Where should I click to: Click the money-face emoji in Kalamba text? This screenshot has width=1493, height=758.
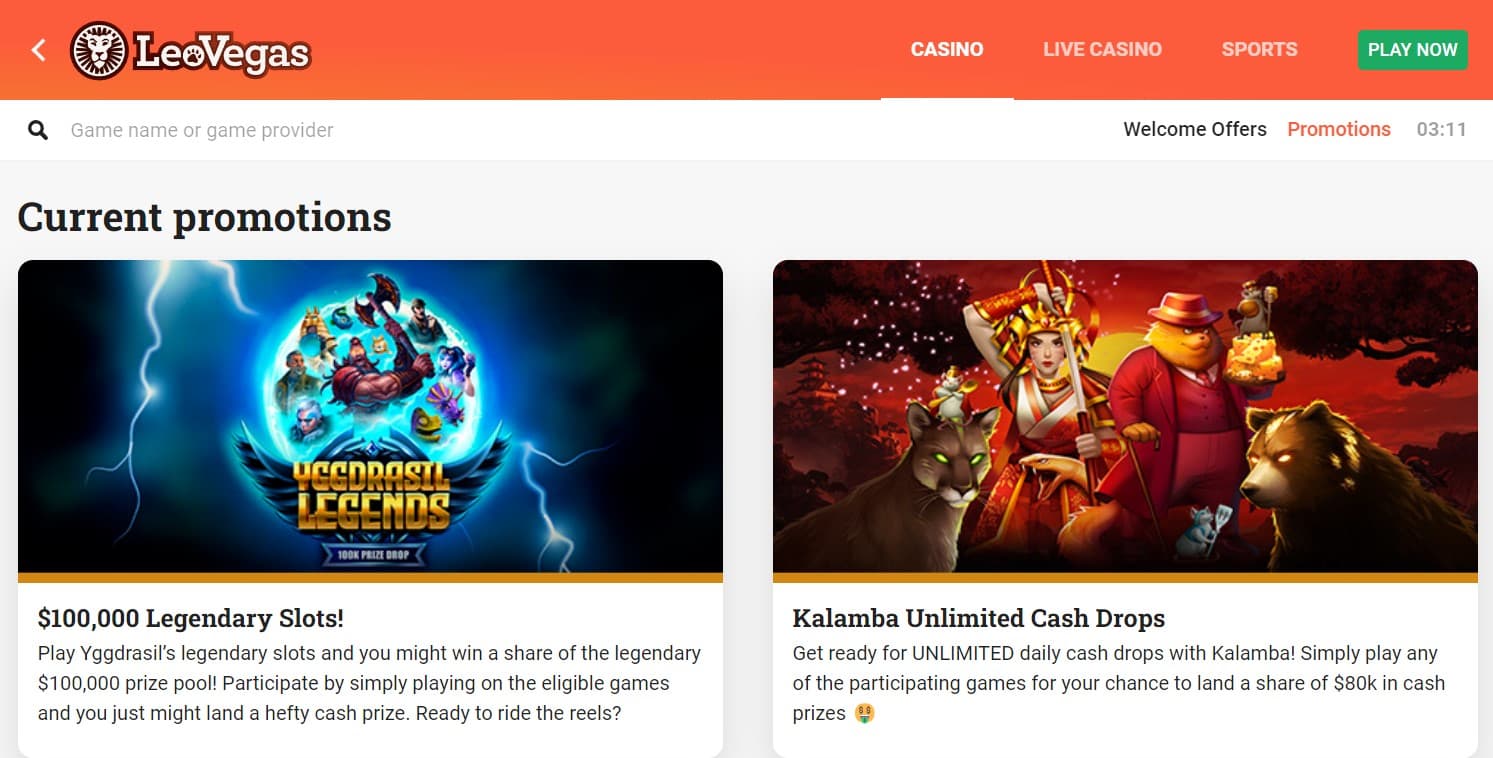point(864,715)
